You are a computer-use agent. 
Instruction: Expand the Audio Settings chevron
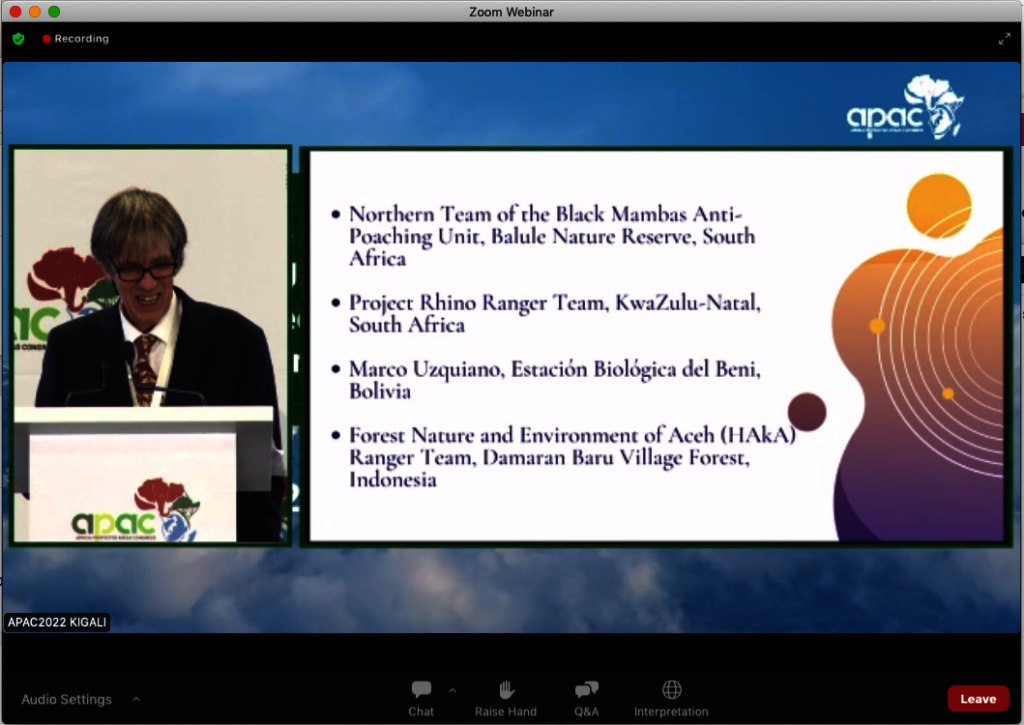tap(136, 699)
